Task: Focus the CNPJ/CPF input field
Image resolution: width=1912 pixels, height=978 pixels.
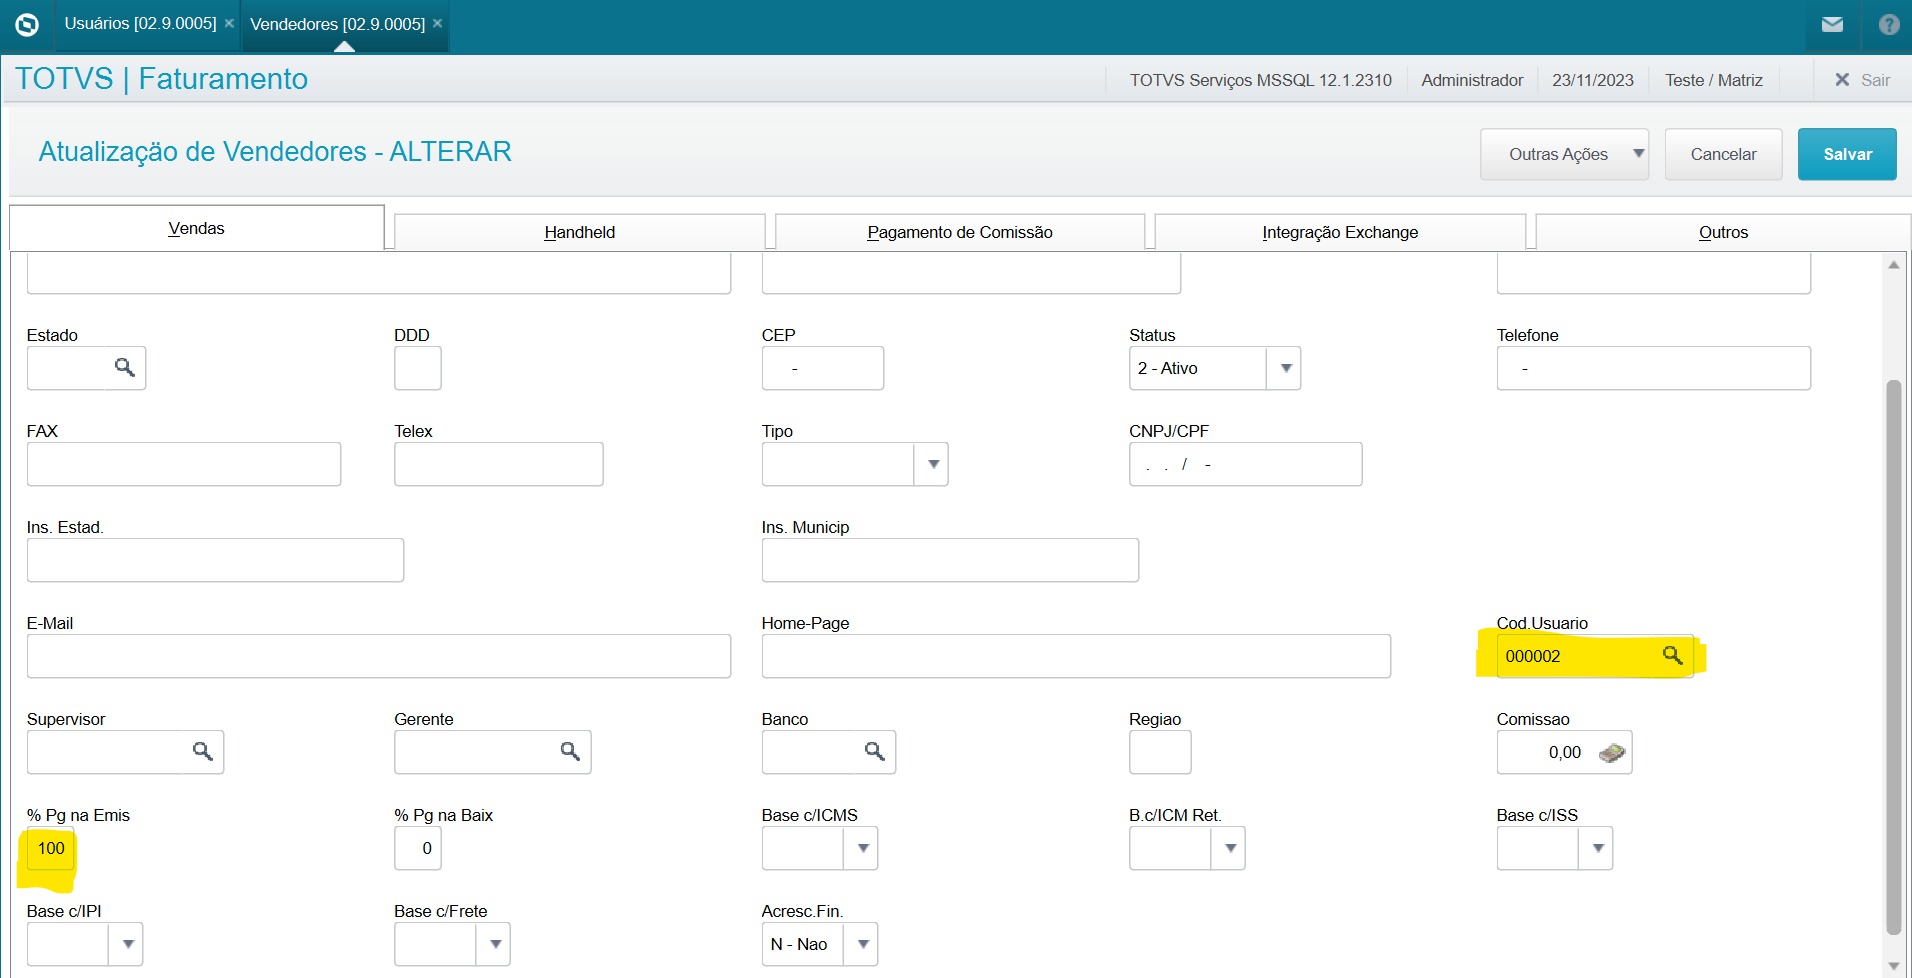Action: point(1245,464)
